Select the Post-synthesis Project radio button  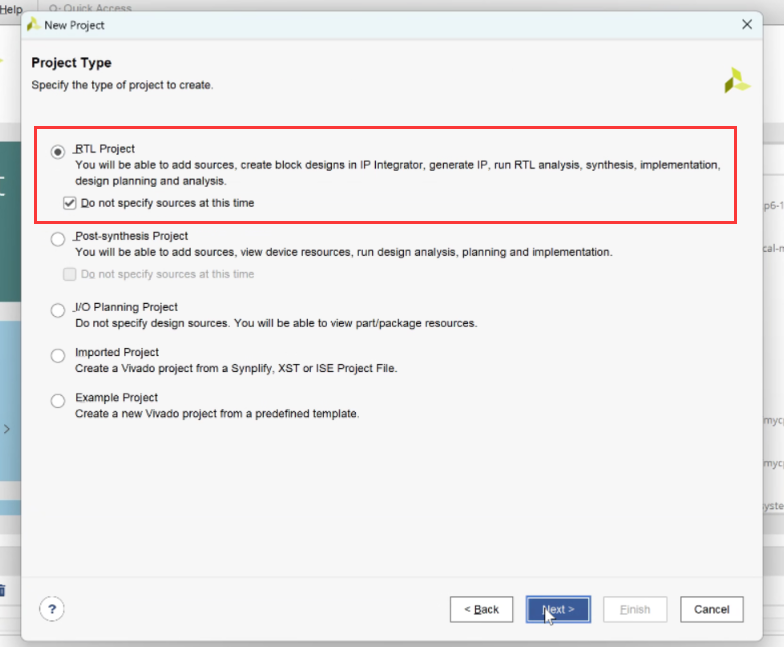pos(58,239)
